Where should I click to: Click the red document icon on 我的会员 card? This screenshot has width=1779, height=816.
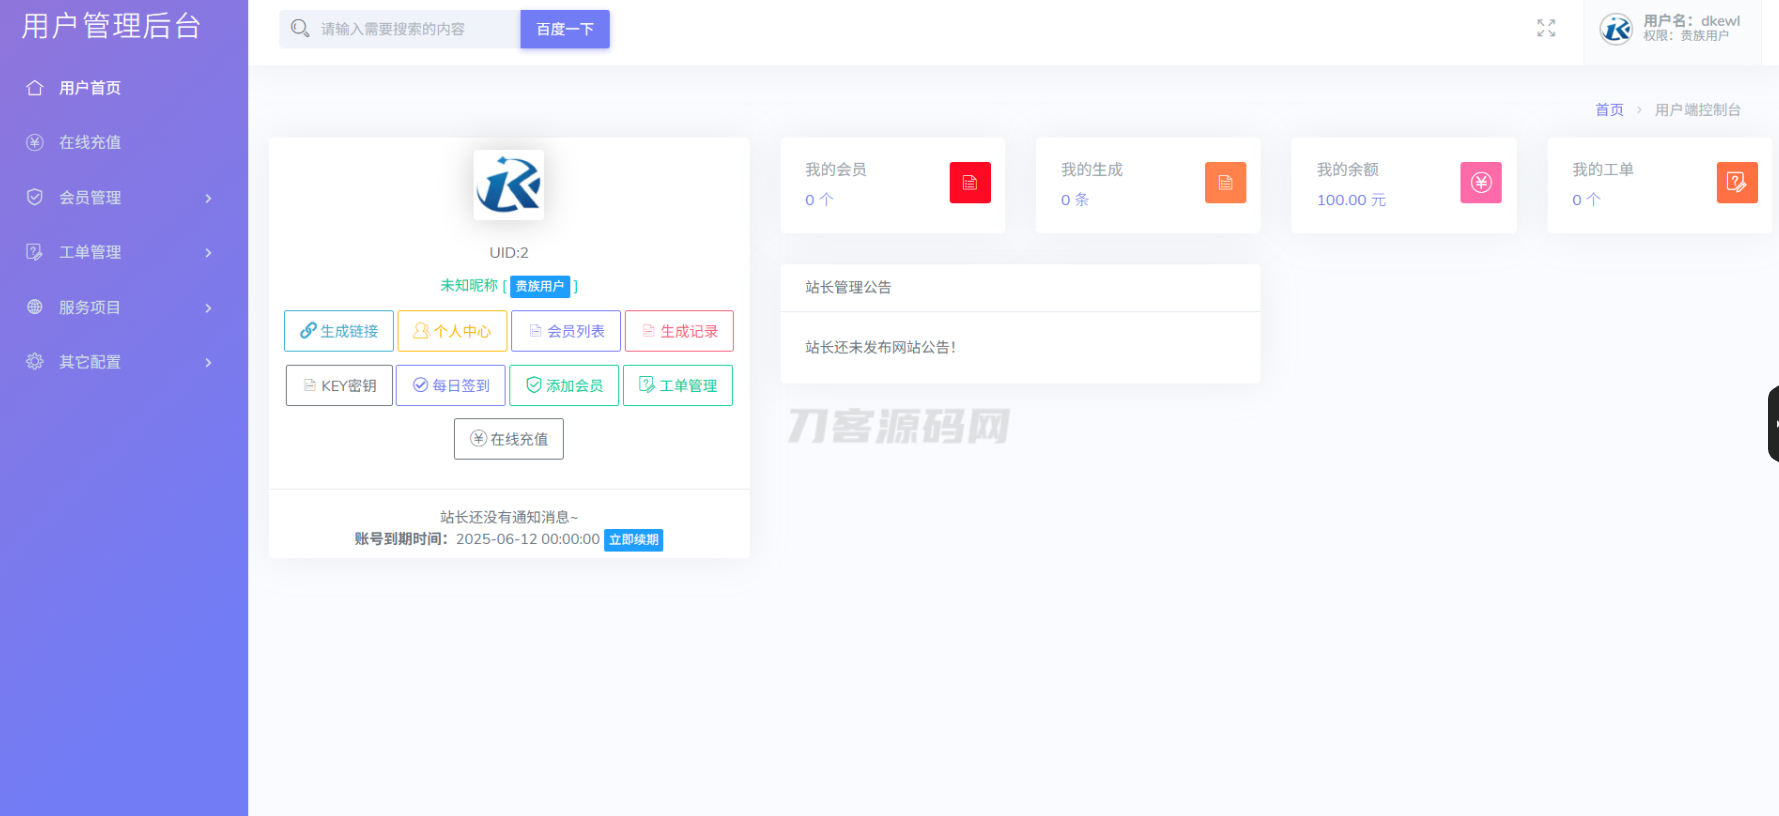click(970, 183)
